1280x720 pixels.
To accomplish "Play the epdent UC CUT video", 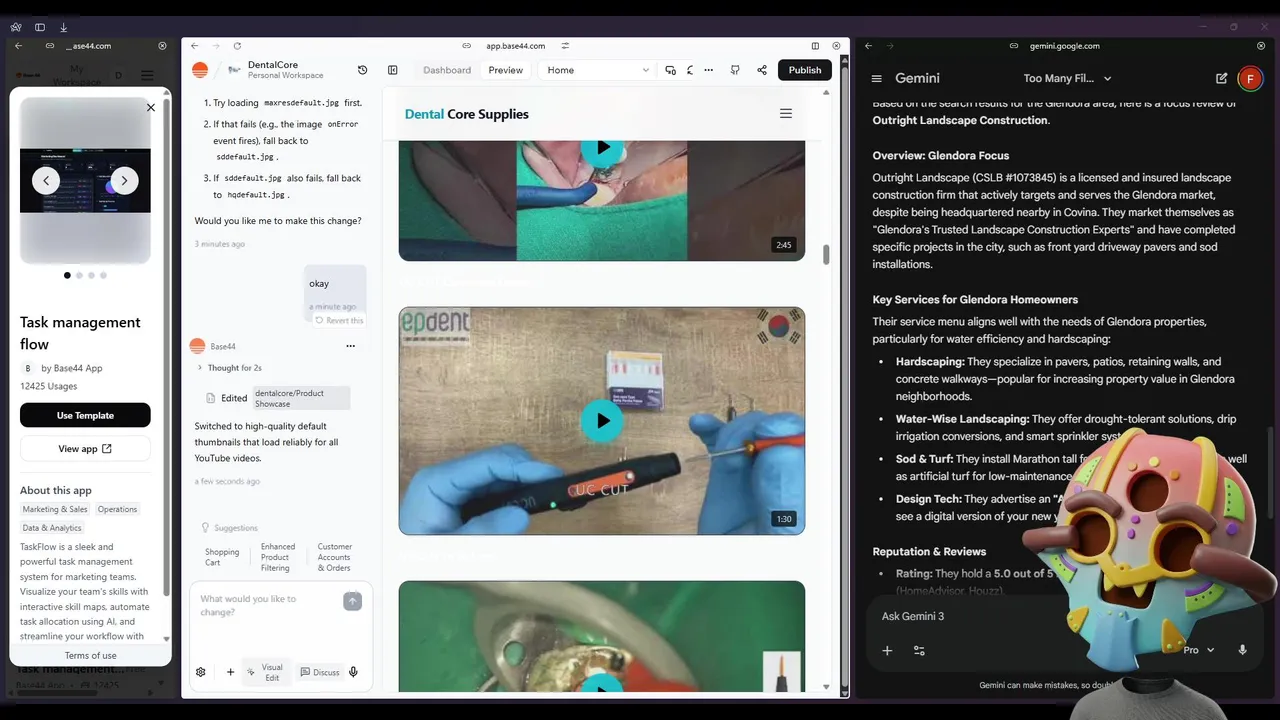I will click(x=602, y=421).
